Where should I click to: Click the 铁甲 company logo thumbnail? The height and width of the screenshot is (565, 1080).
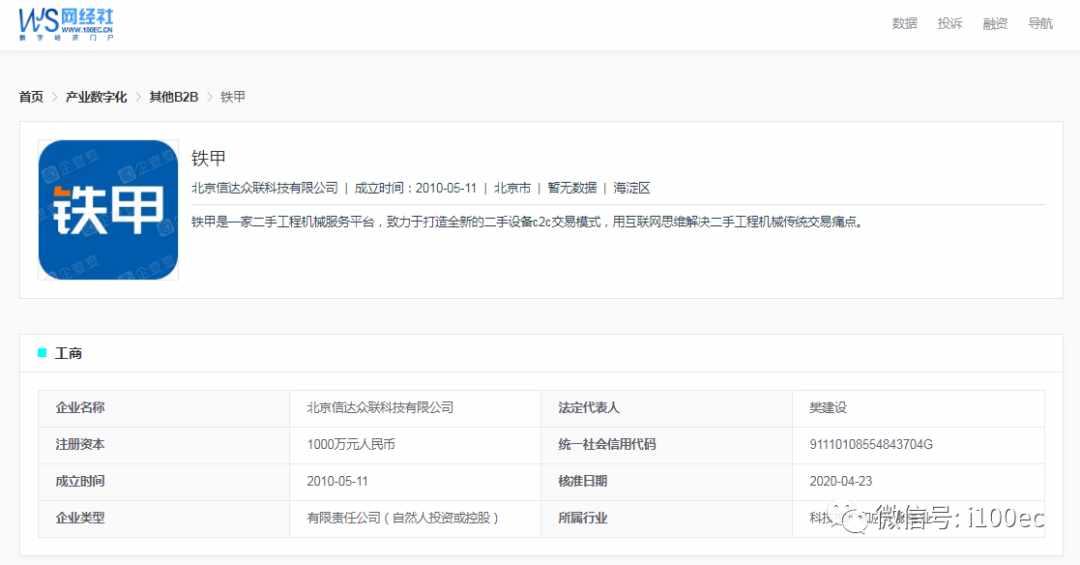(x=108, y=210)
